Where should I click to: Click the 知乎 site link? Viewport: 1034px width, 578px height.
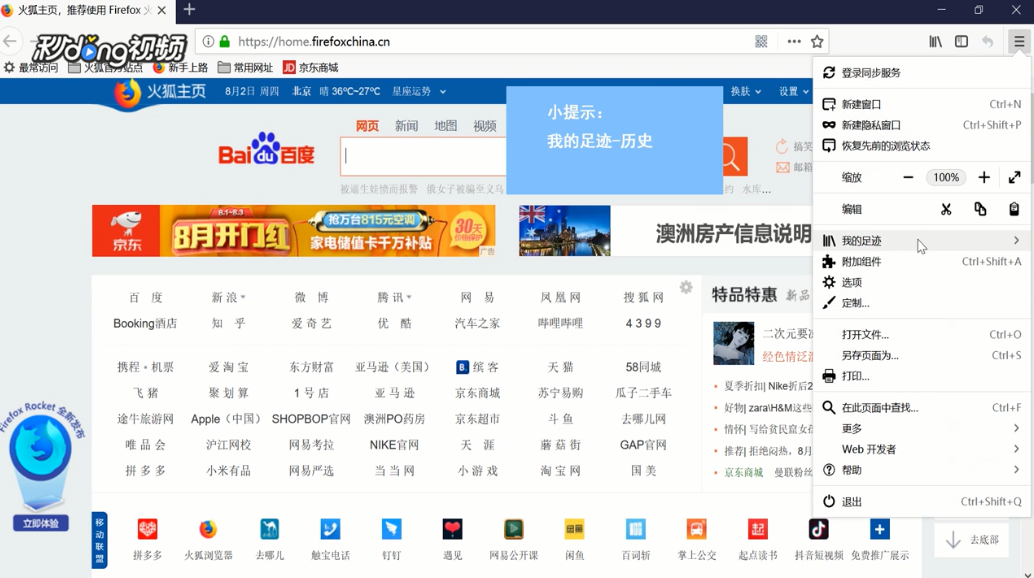228,324
